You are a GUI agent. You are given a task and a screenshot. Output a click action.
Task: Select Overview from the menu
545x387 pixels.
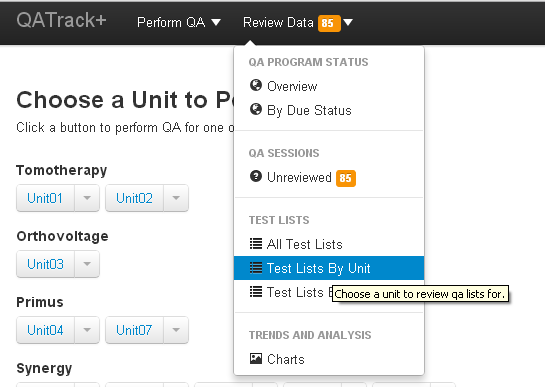pyautogui.click(x=329, y=86)
